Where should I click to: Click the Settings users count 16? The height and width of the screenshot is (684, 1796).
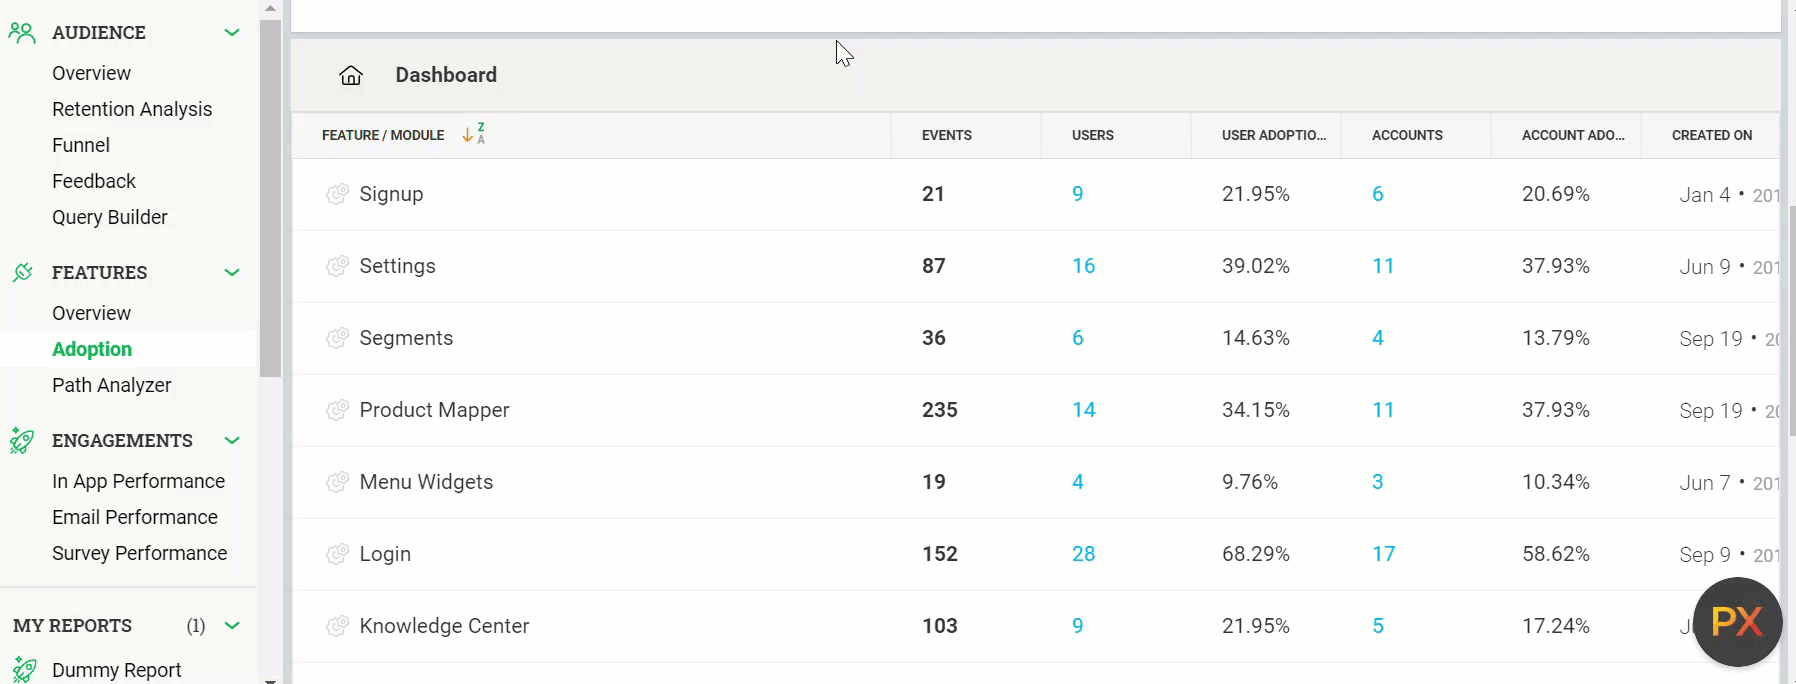pyautogui.click(x=1084, y=266)
